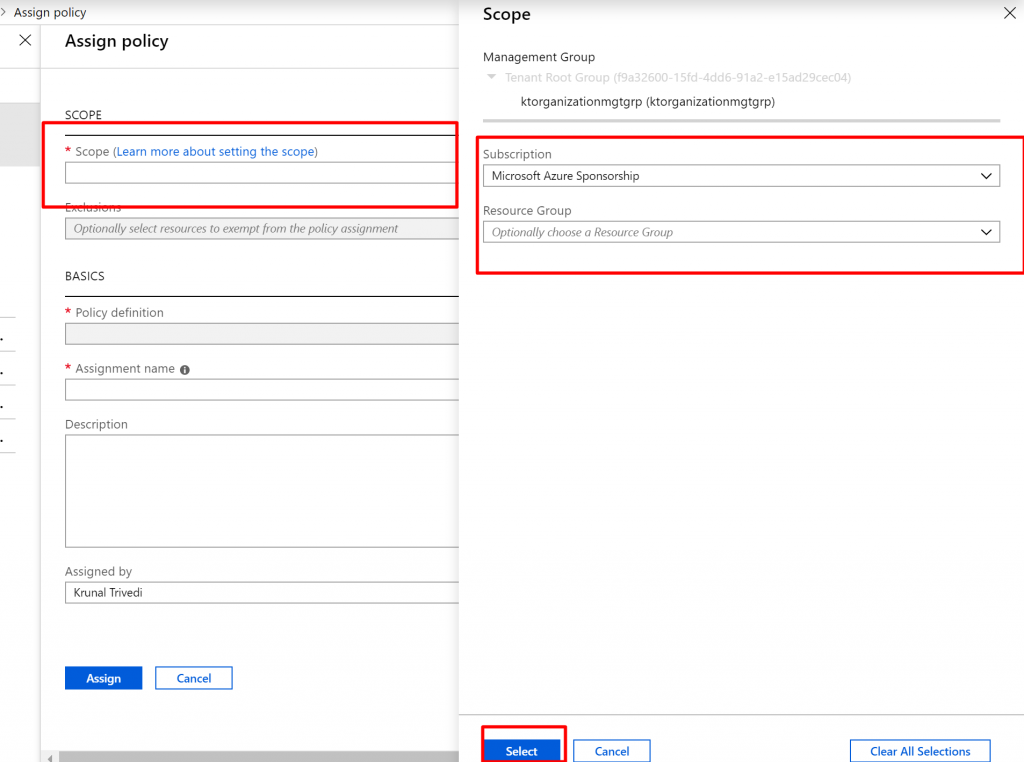Click the Assignment name text box
The width and height of the screenshot is (1024, 762).
pos(260,390)
